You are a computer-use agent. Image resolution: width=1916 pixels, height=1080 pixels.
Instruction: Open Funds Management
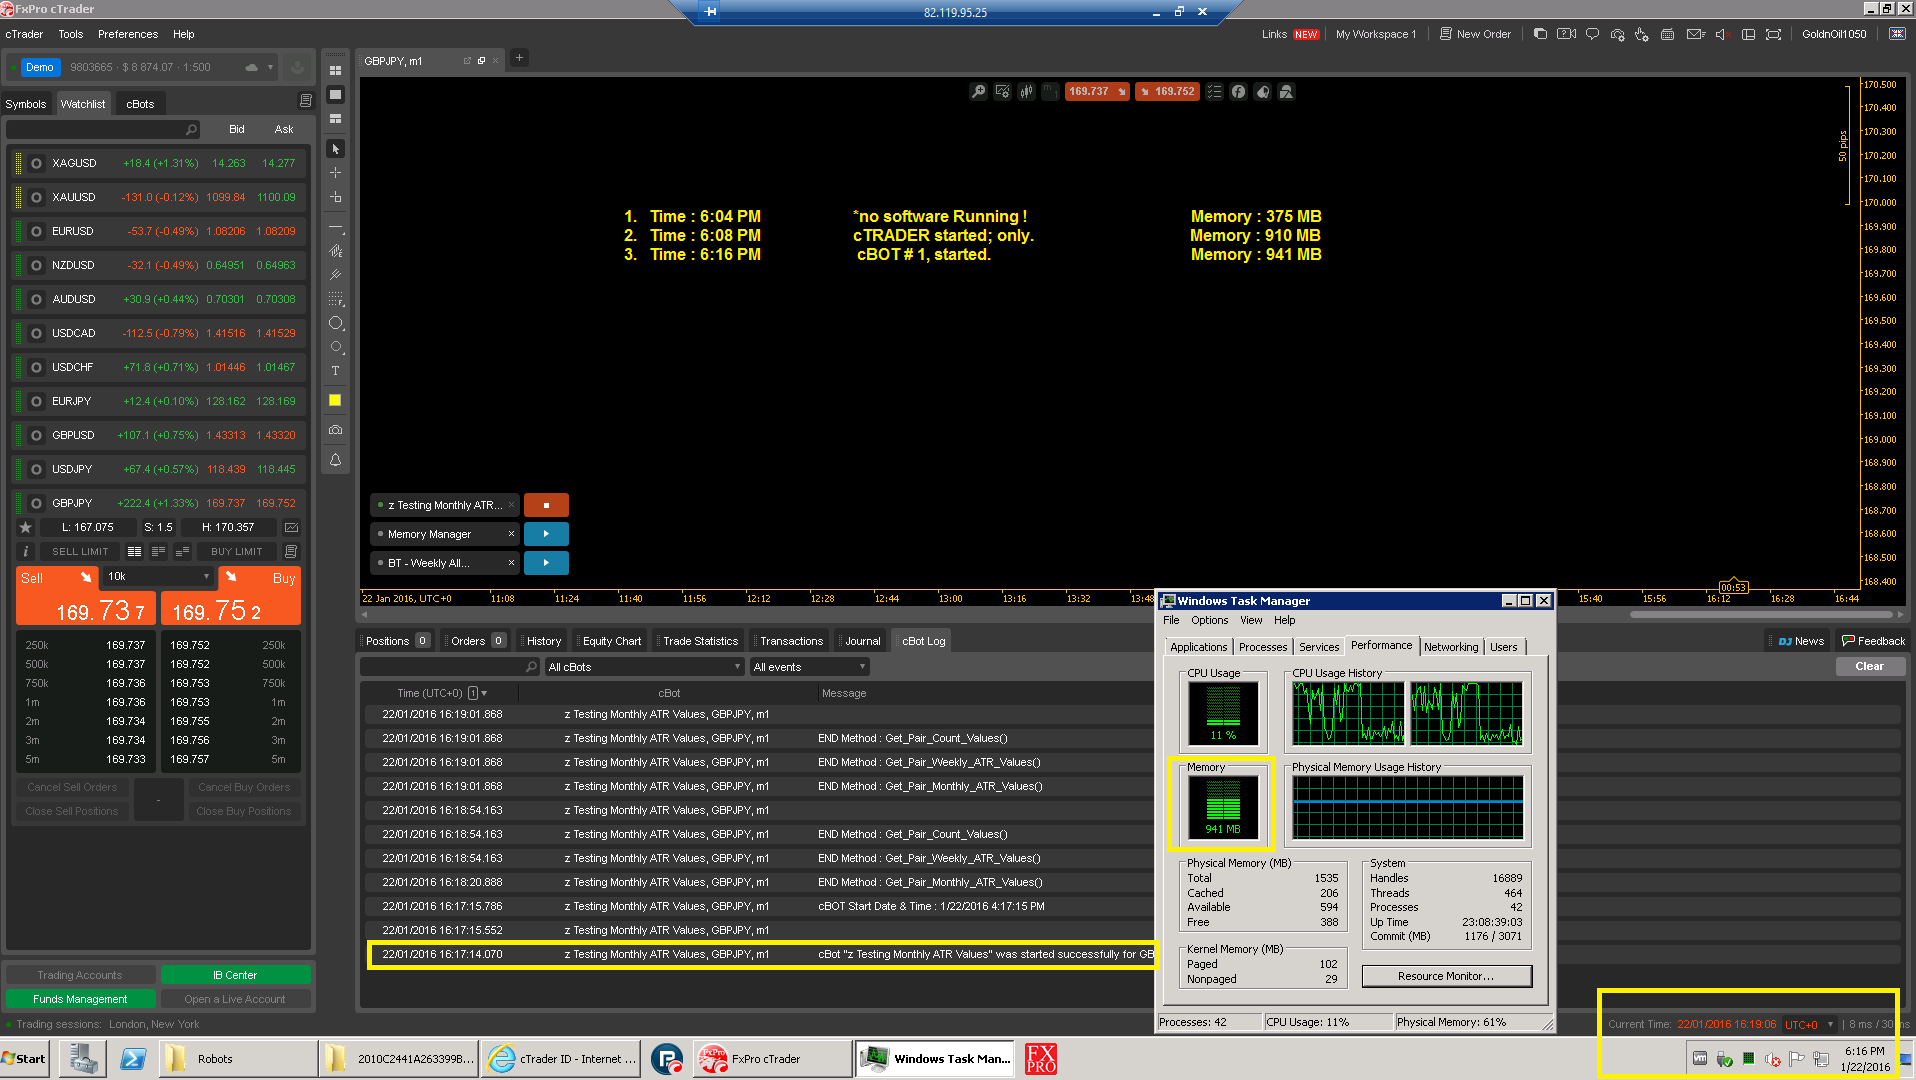tap(80, 999)
